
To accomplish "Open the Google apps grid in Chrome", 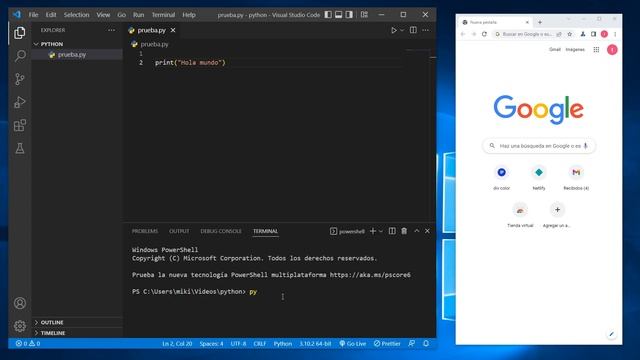I will 596,50.
